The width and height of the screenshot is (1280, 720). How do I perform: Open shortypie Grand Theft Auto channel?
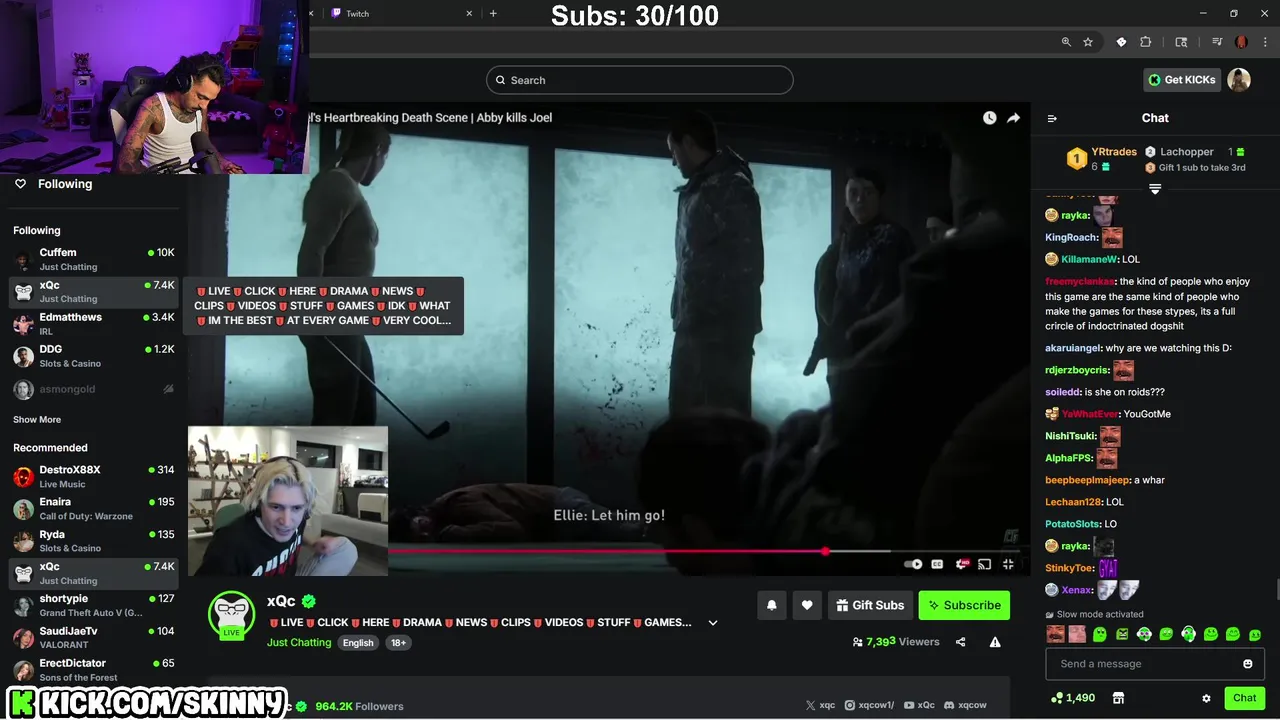[x=94, y=605]
